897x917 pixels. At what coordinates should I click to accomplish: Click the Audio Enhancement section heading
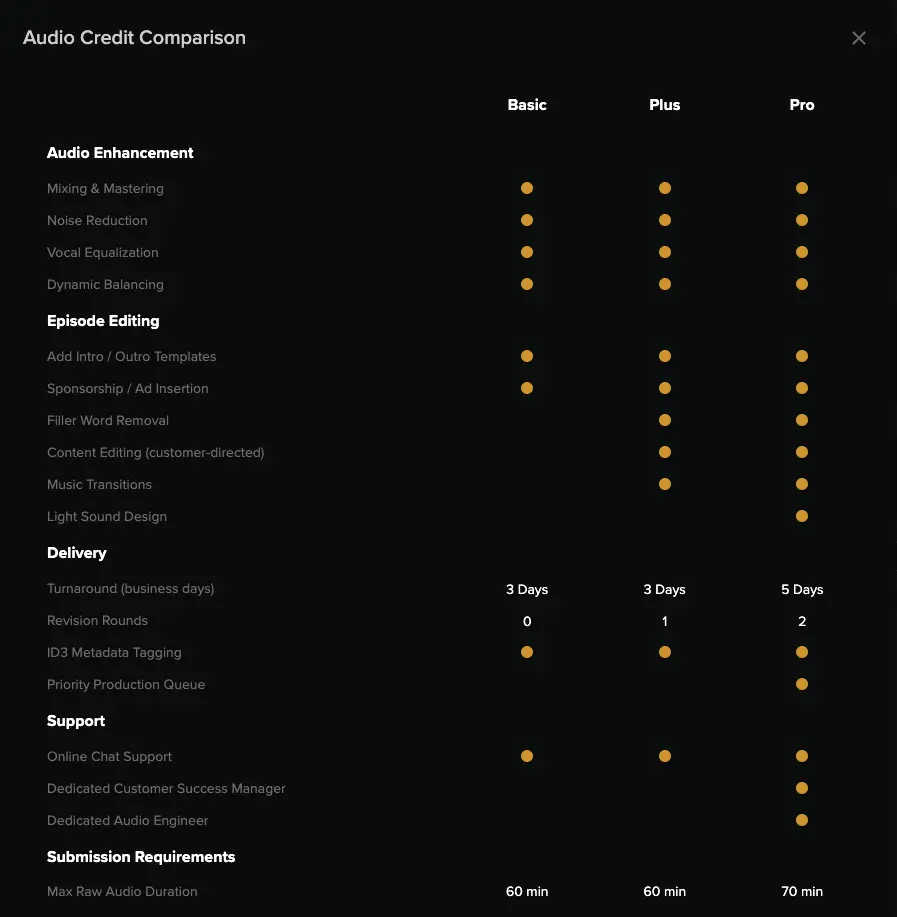pyautogui.click(x=120, y=153)
